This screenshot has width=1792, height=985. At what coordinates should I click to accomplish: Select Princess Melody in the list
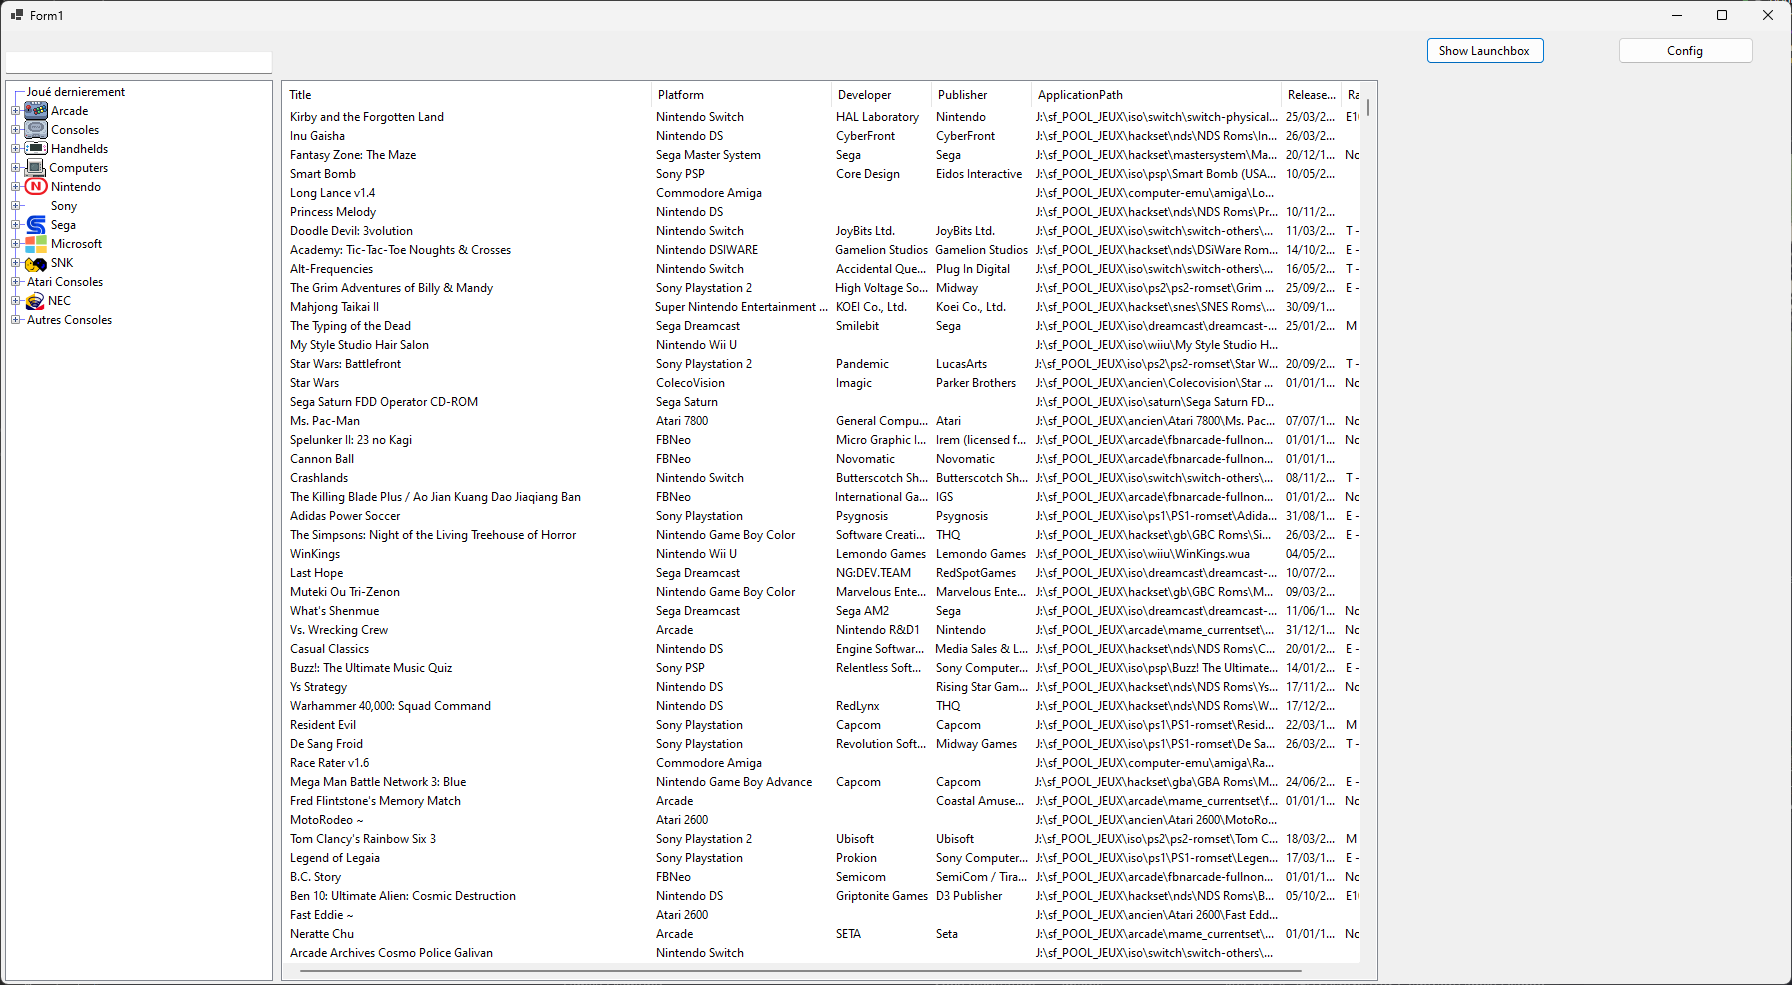point(333,212)
